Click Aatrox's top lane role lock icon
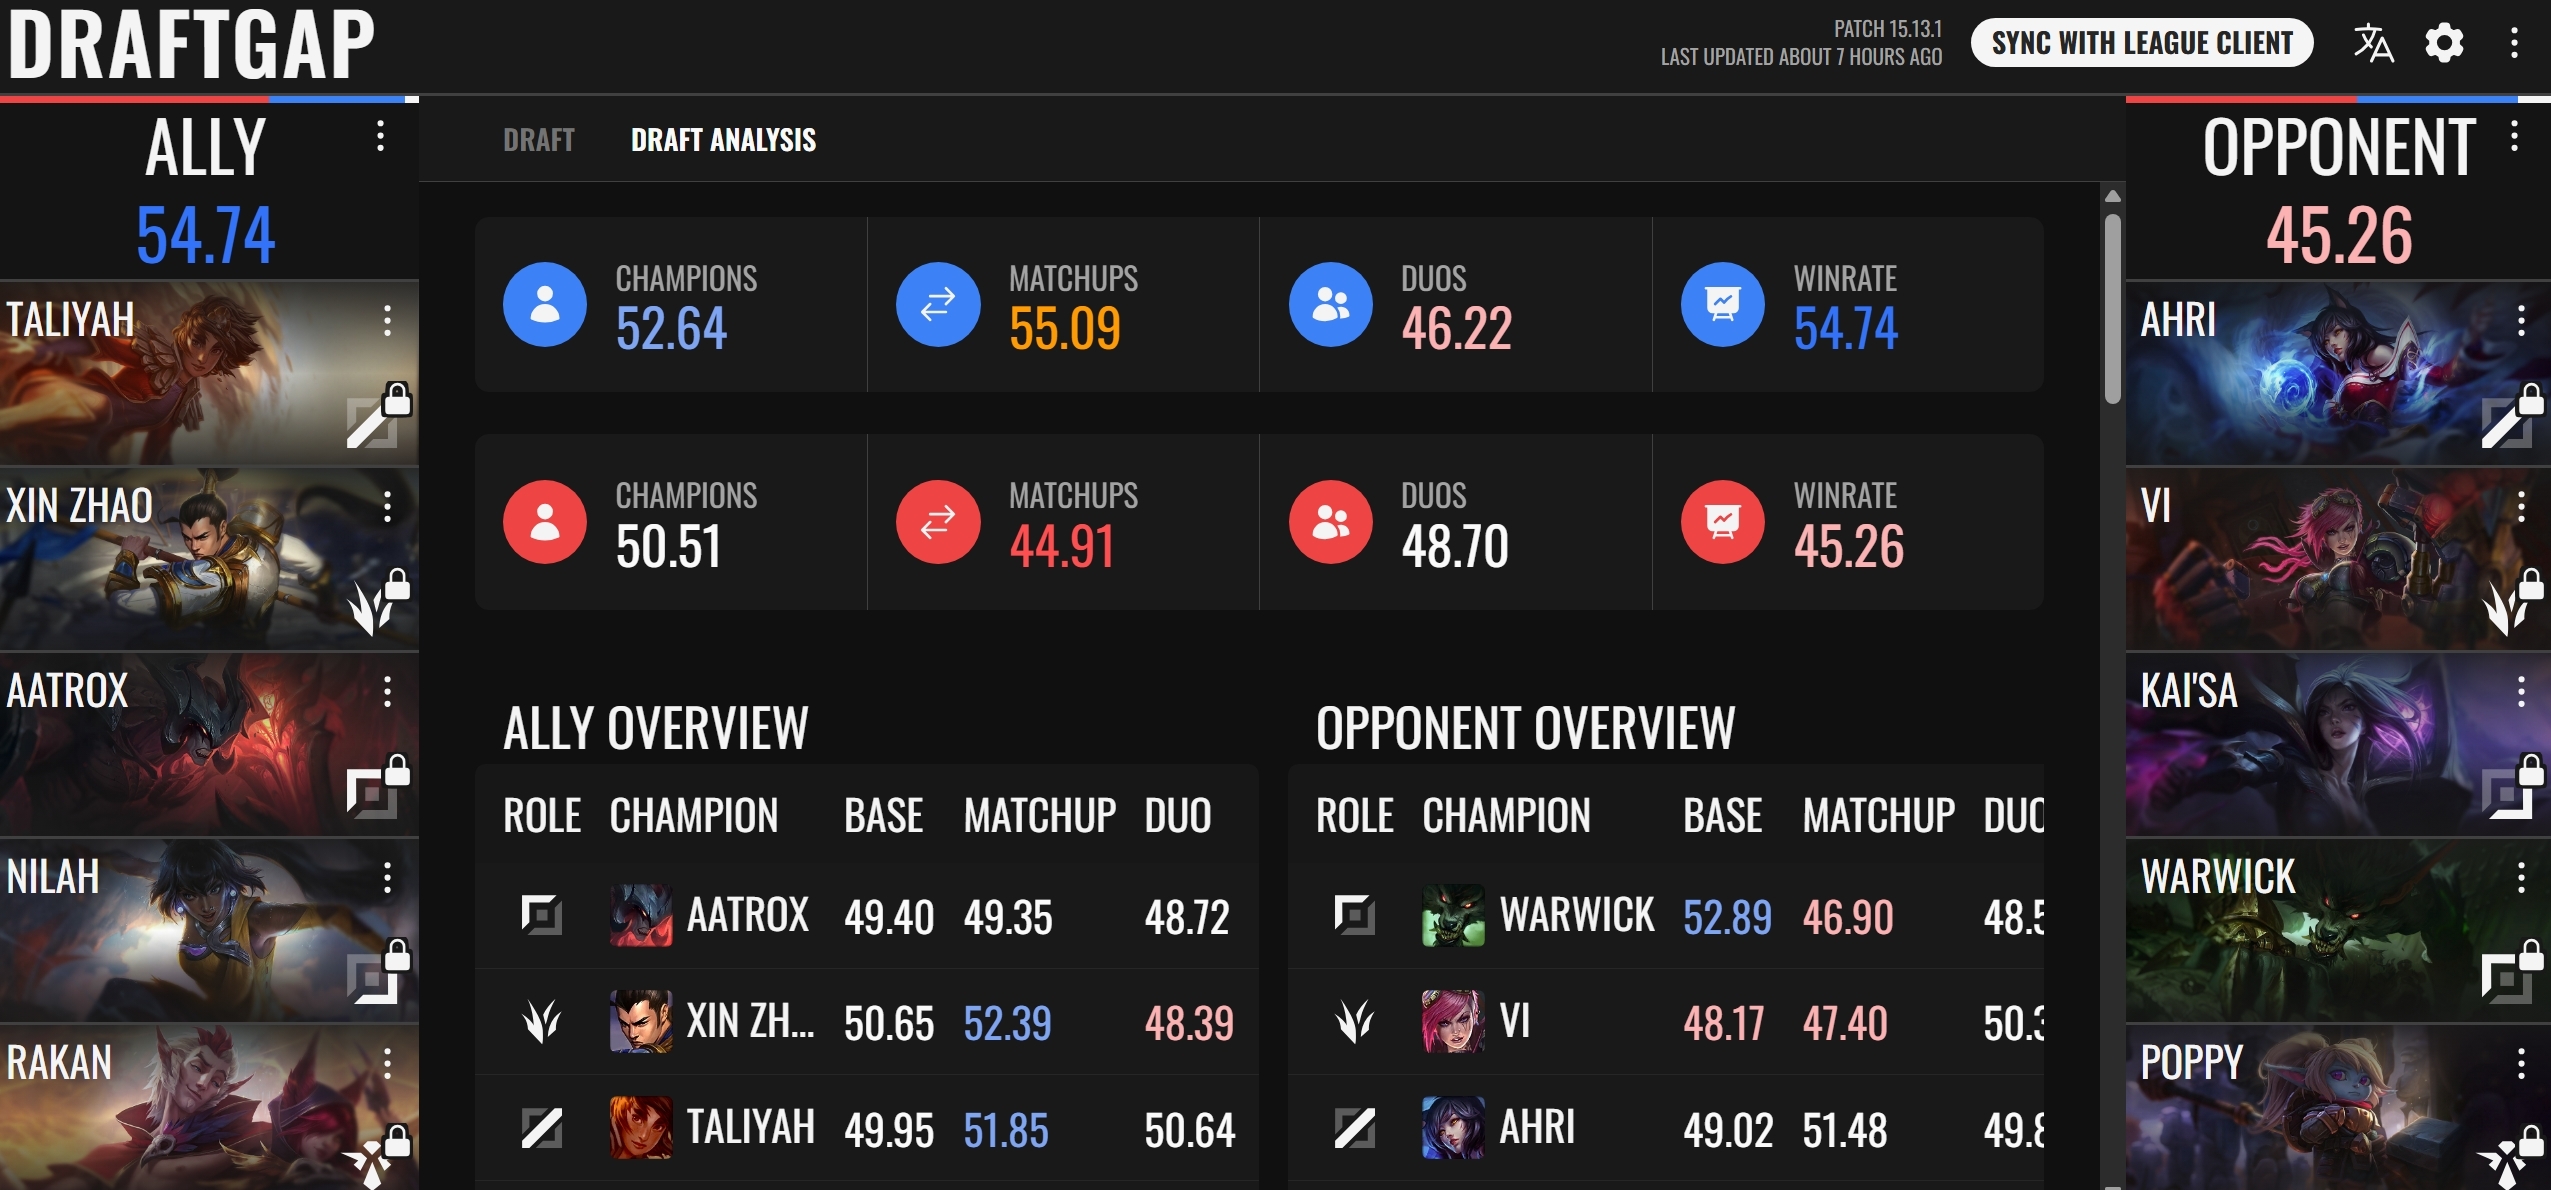The width and height of the screenshot is (2551, 1190). [x=378, y=786]
